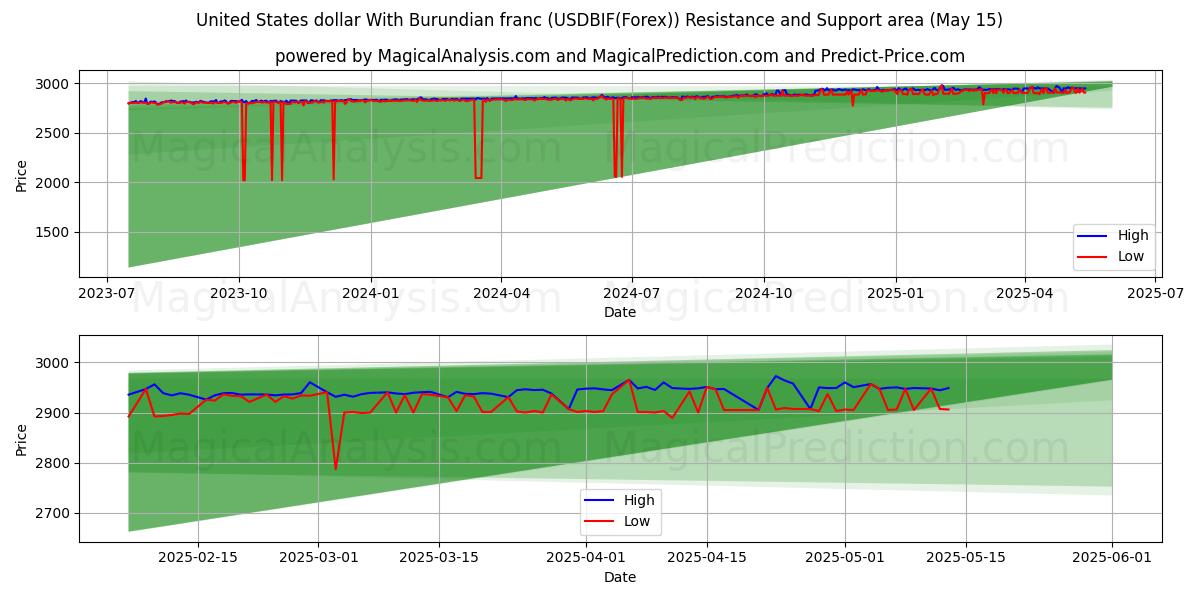Click the top chart's 'Price' axis label
The width and height of the screenshot is (1200, 600).
[22, 173]
